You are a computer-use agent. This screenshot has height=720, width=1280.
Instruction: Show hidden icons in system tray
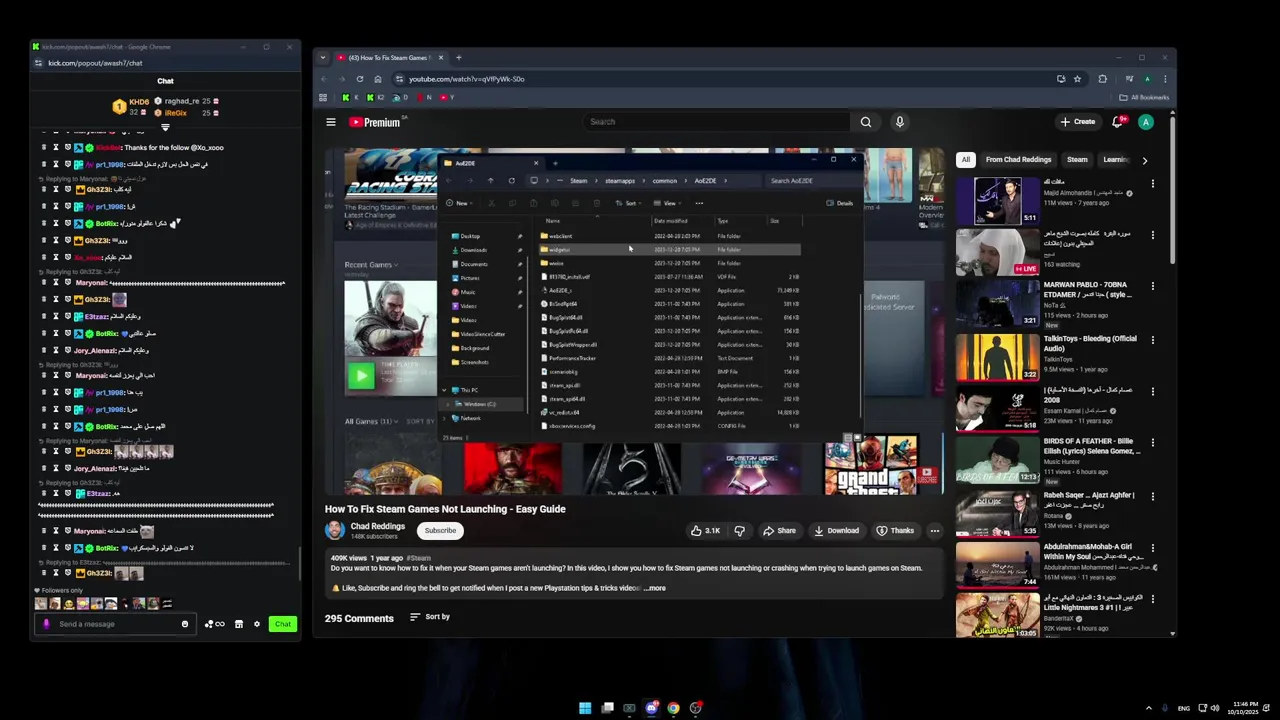click(x=1148, y=708)
